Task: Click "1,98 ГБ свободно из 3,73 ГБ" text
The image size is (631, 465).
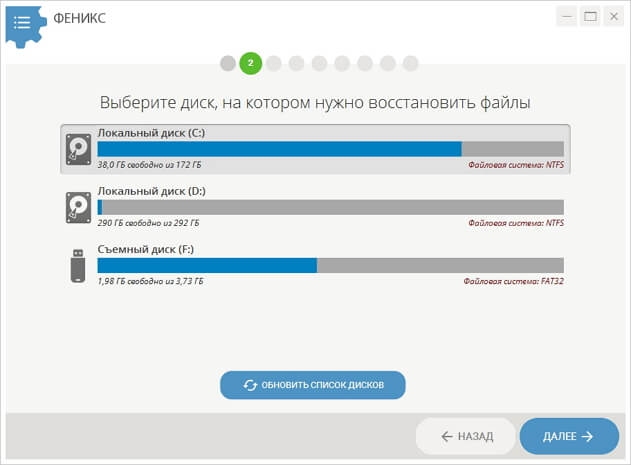Action: coord(150,281)
